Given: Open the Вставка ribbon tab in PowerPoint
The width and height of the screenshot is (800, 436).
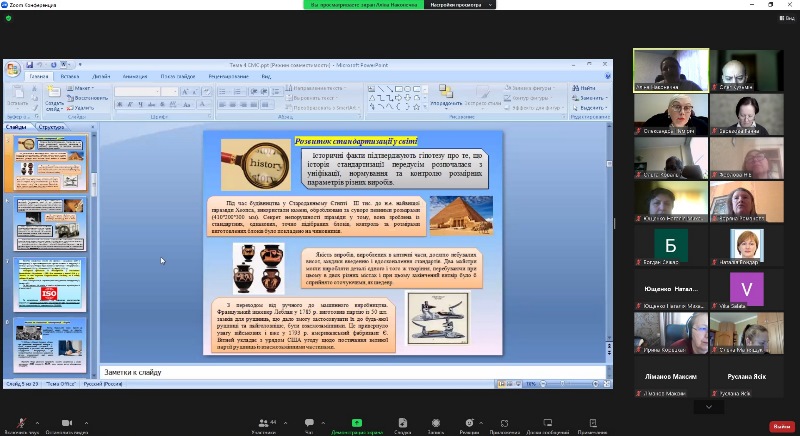Looking at the screenshot, I should pos(69,76).
